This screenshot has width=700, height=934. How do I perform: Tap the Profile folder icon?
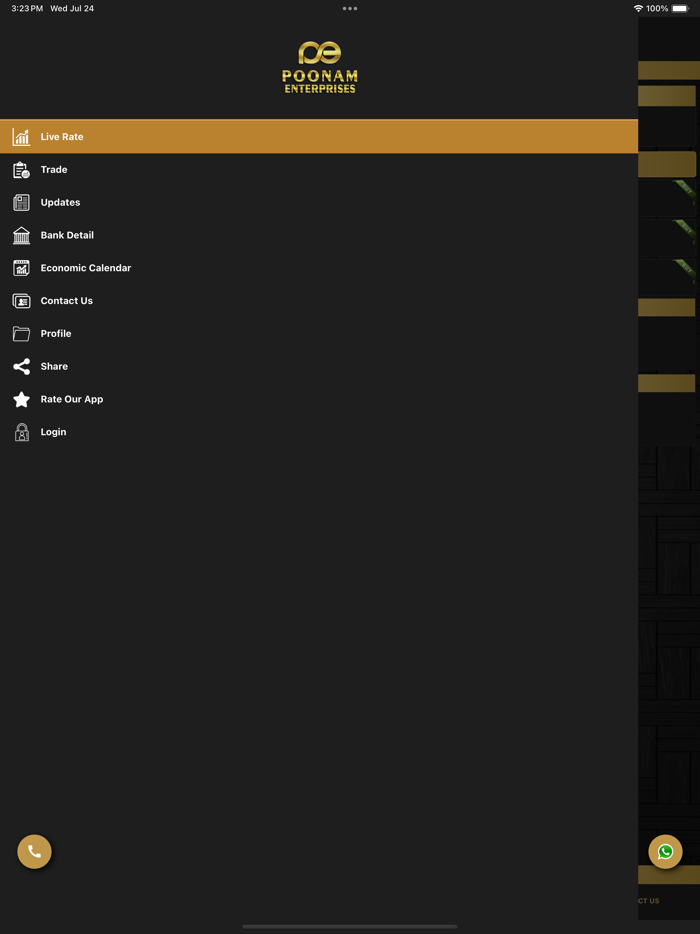click(21, 334)
